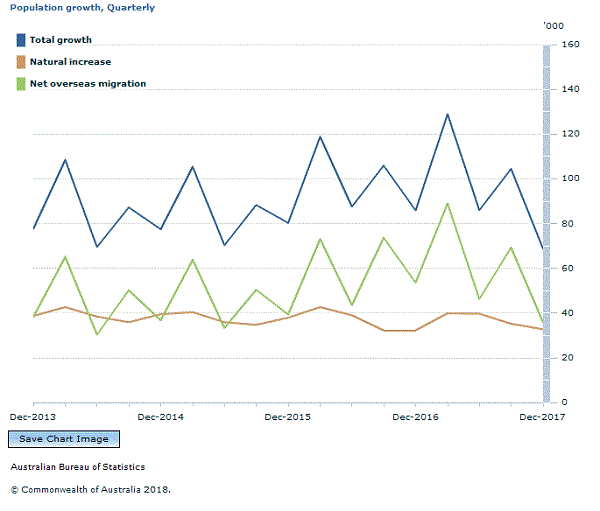Click the '000 unit label above the y-axis
The width and height of the screenshot is (600, 511).
click(x=553, y=24)
